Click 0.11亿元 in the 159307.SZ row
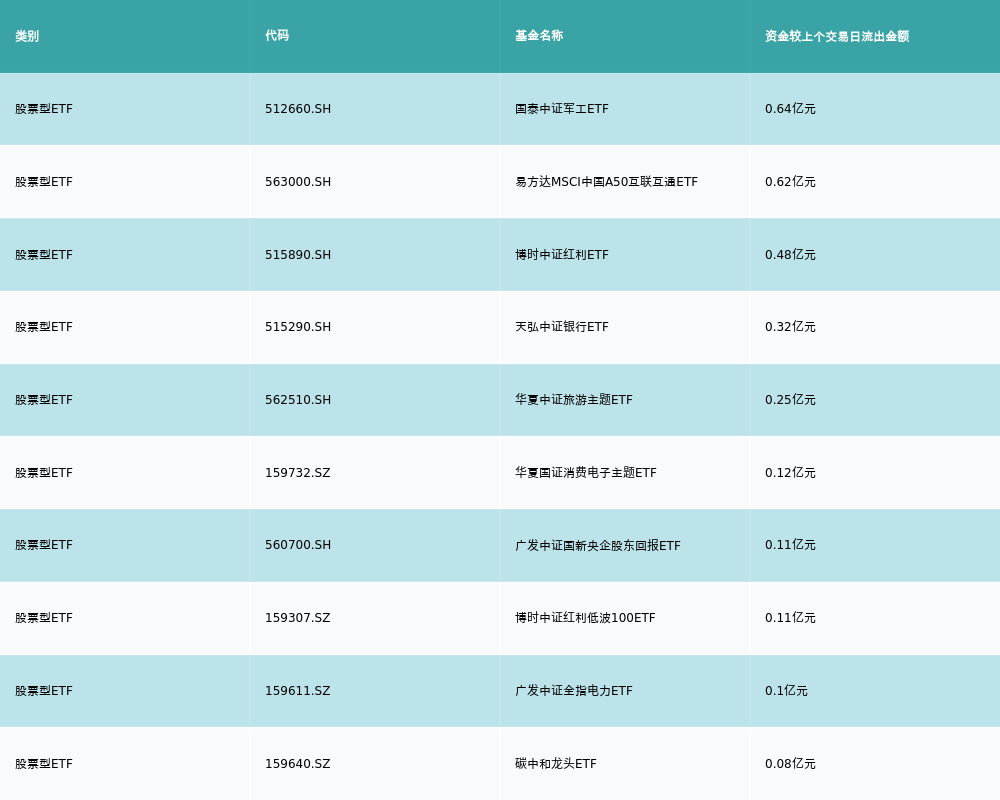Screen dimensions: 1000x800 coord(790,618)
